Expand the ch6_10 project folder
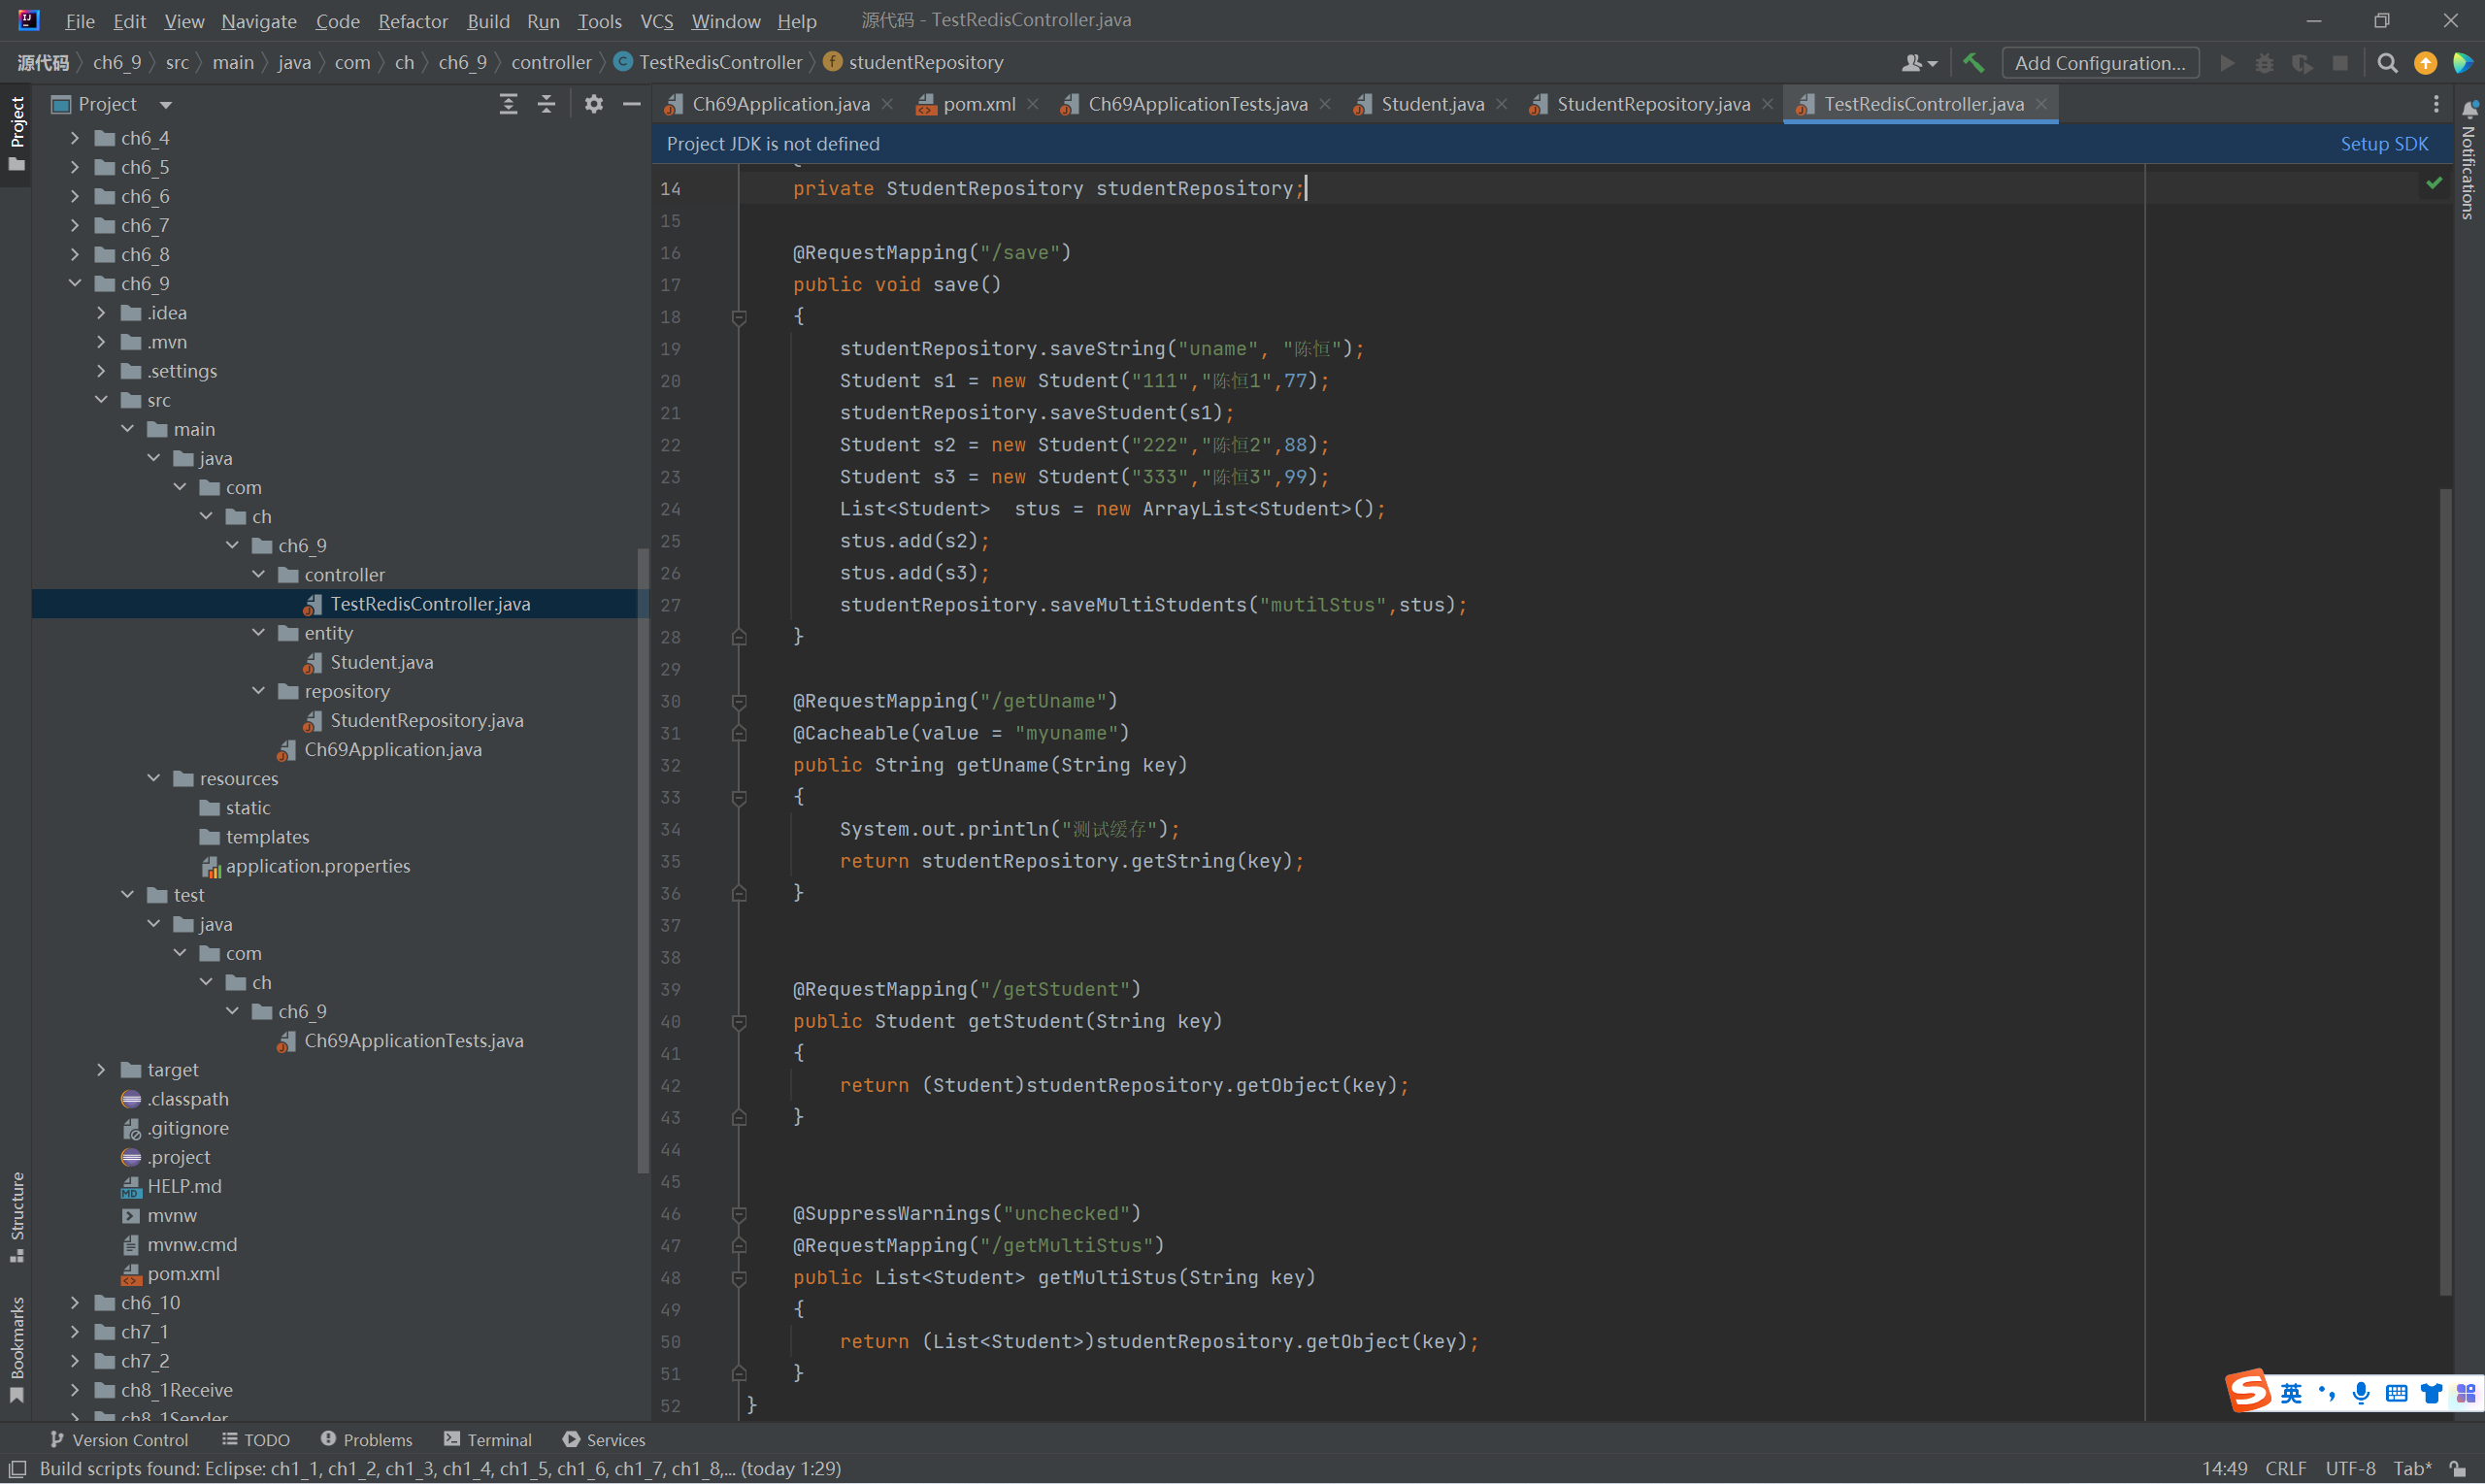This screenshot has width=2485, height=1484. [x=75, y=1302]
